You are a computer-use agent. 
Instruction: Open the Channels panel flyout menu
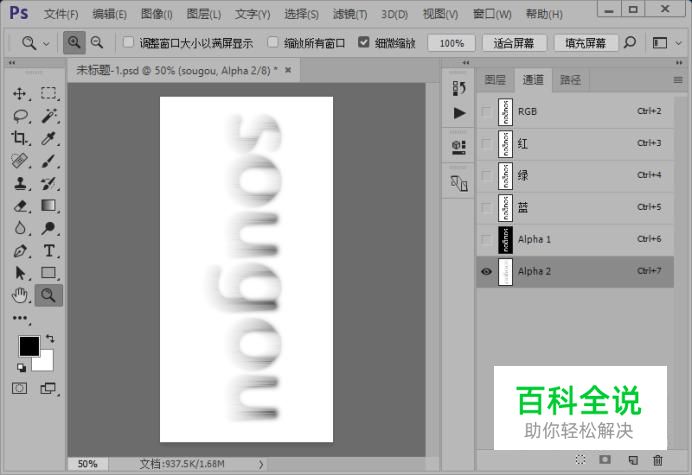coord(678,80)
